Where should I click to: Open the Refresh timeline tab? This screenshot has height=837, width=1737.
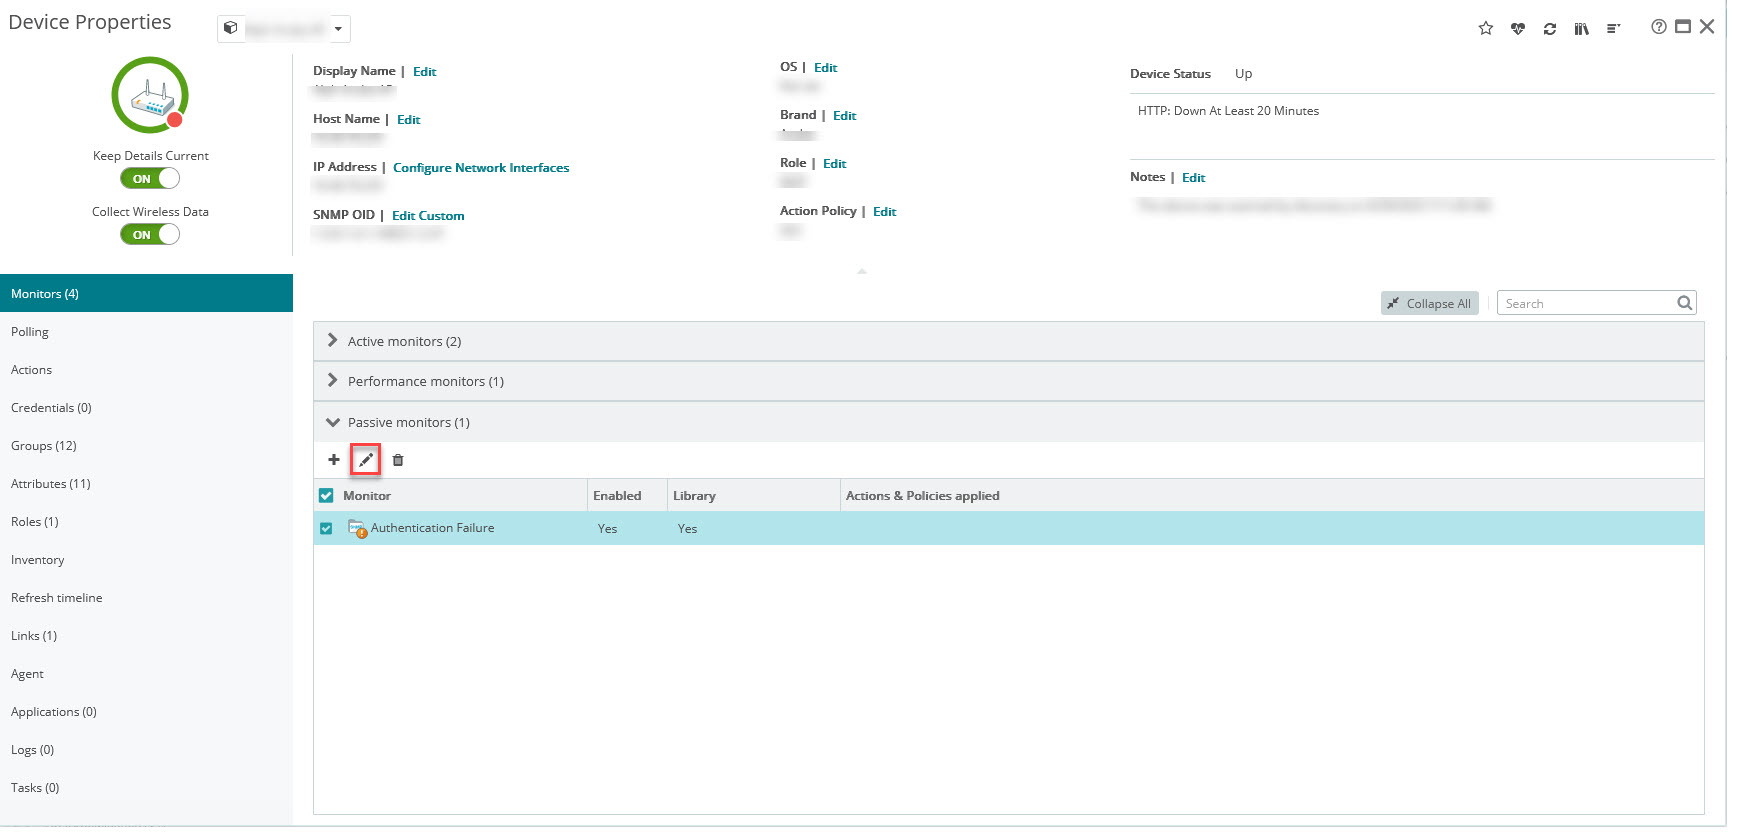(x=146, y=597)
